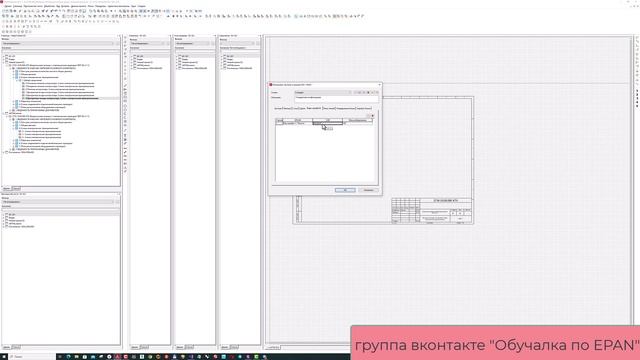Select the highlighted cell in the dialog table
This screenshot has height=360, width=640.
(327, 122)
